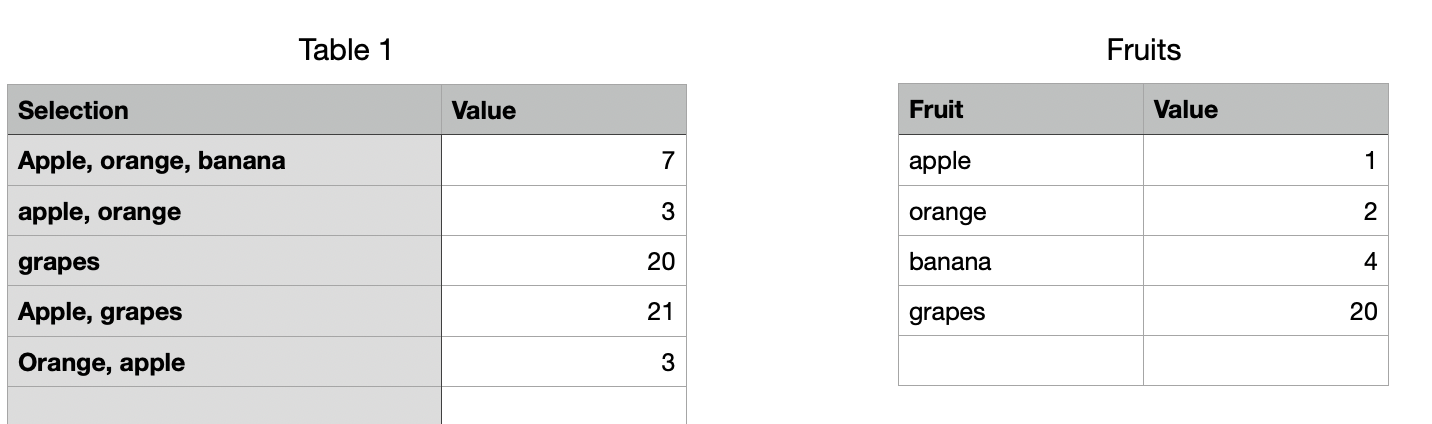This screenshot has height=424, width=1432.
Task: Select the Fruit column header in Fruits table
Action: click(x=1020, y=109)
